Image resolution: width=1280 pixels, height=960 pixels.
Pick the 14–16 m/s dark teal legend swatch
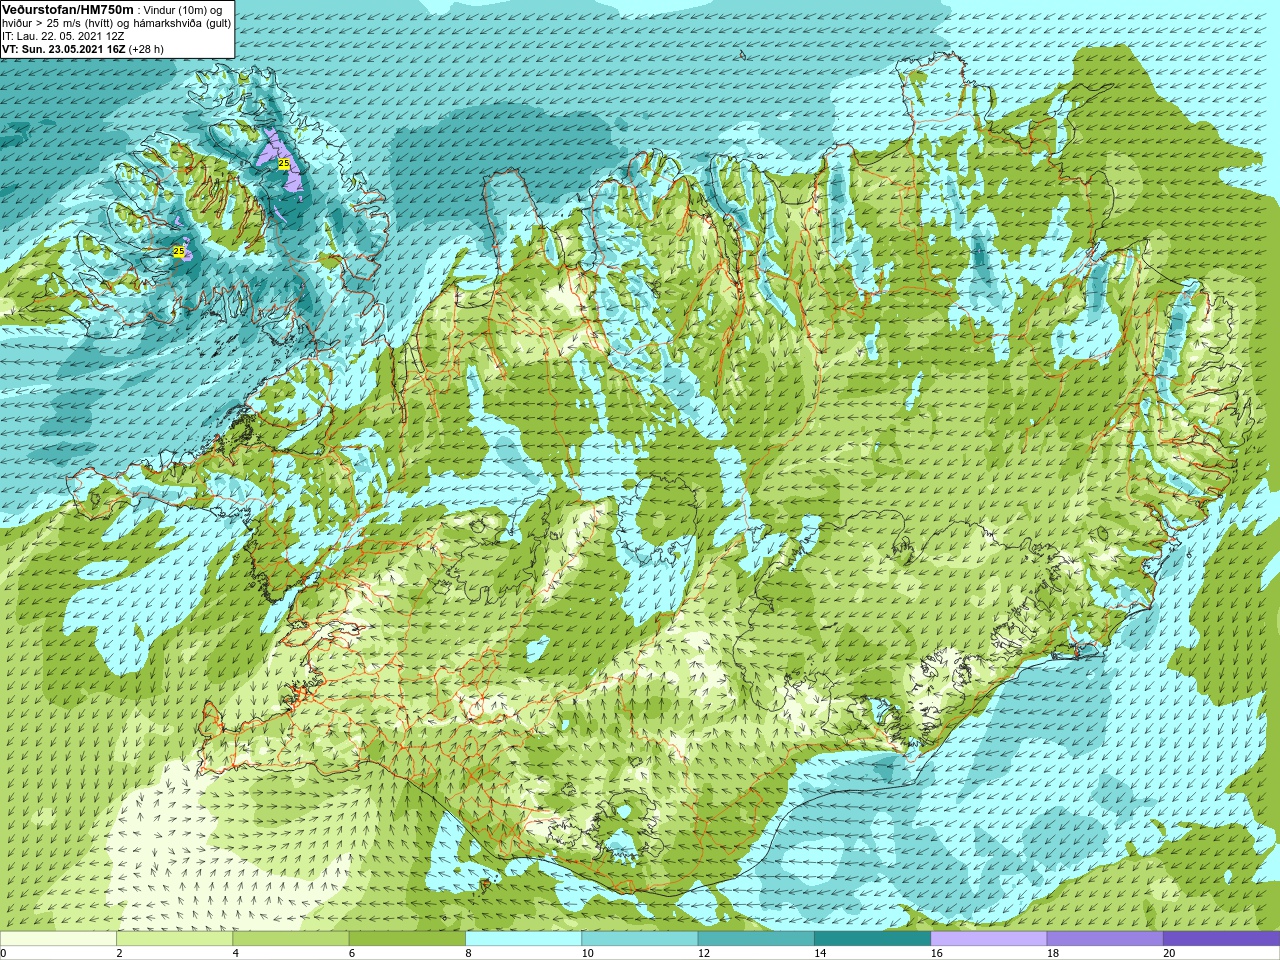pyautogui.click(x=872, y=939)
